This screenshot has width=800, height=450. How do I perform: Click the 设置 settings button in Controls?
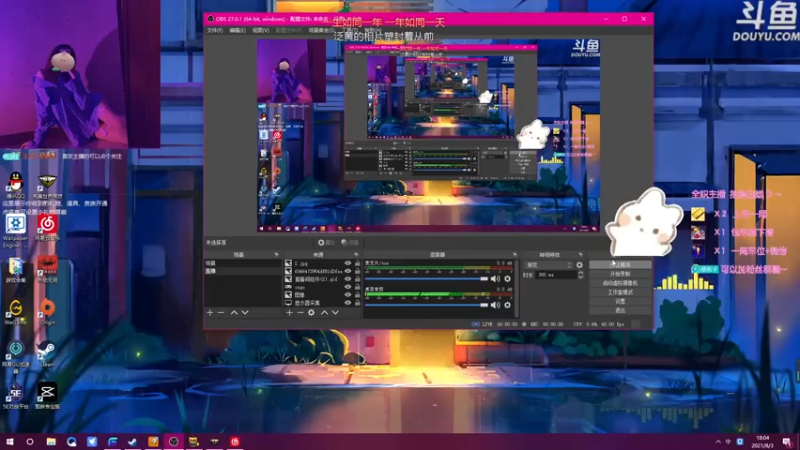[620, 302]
